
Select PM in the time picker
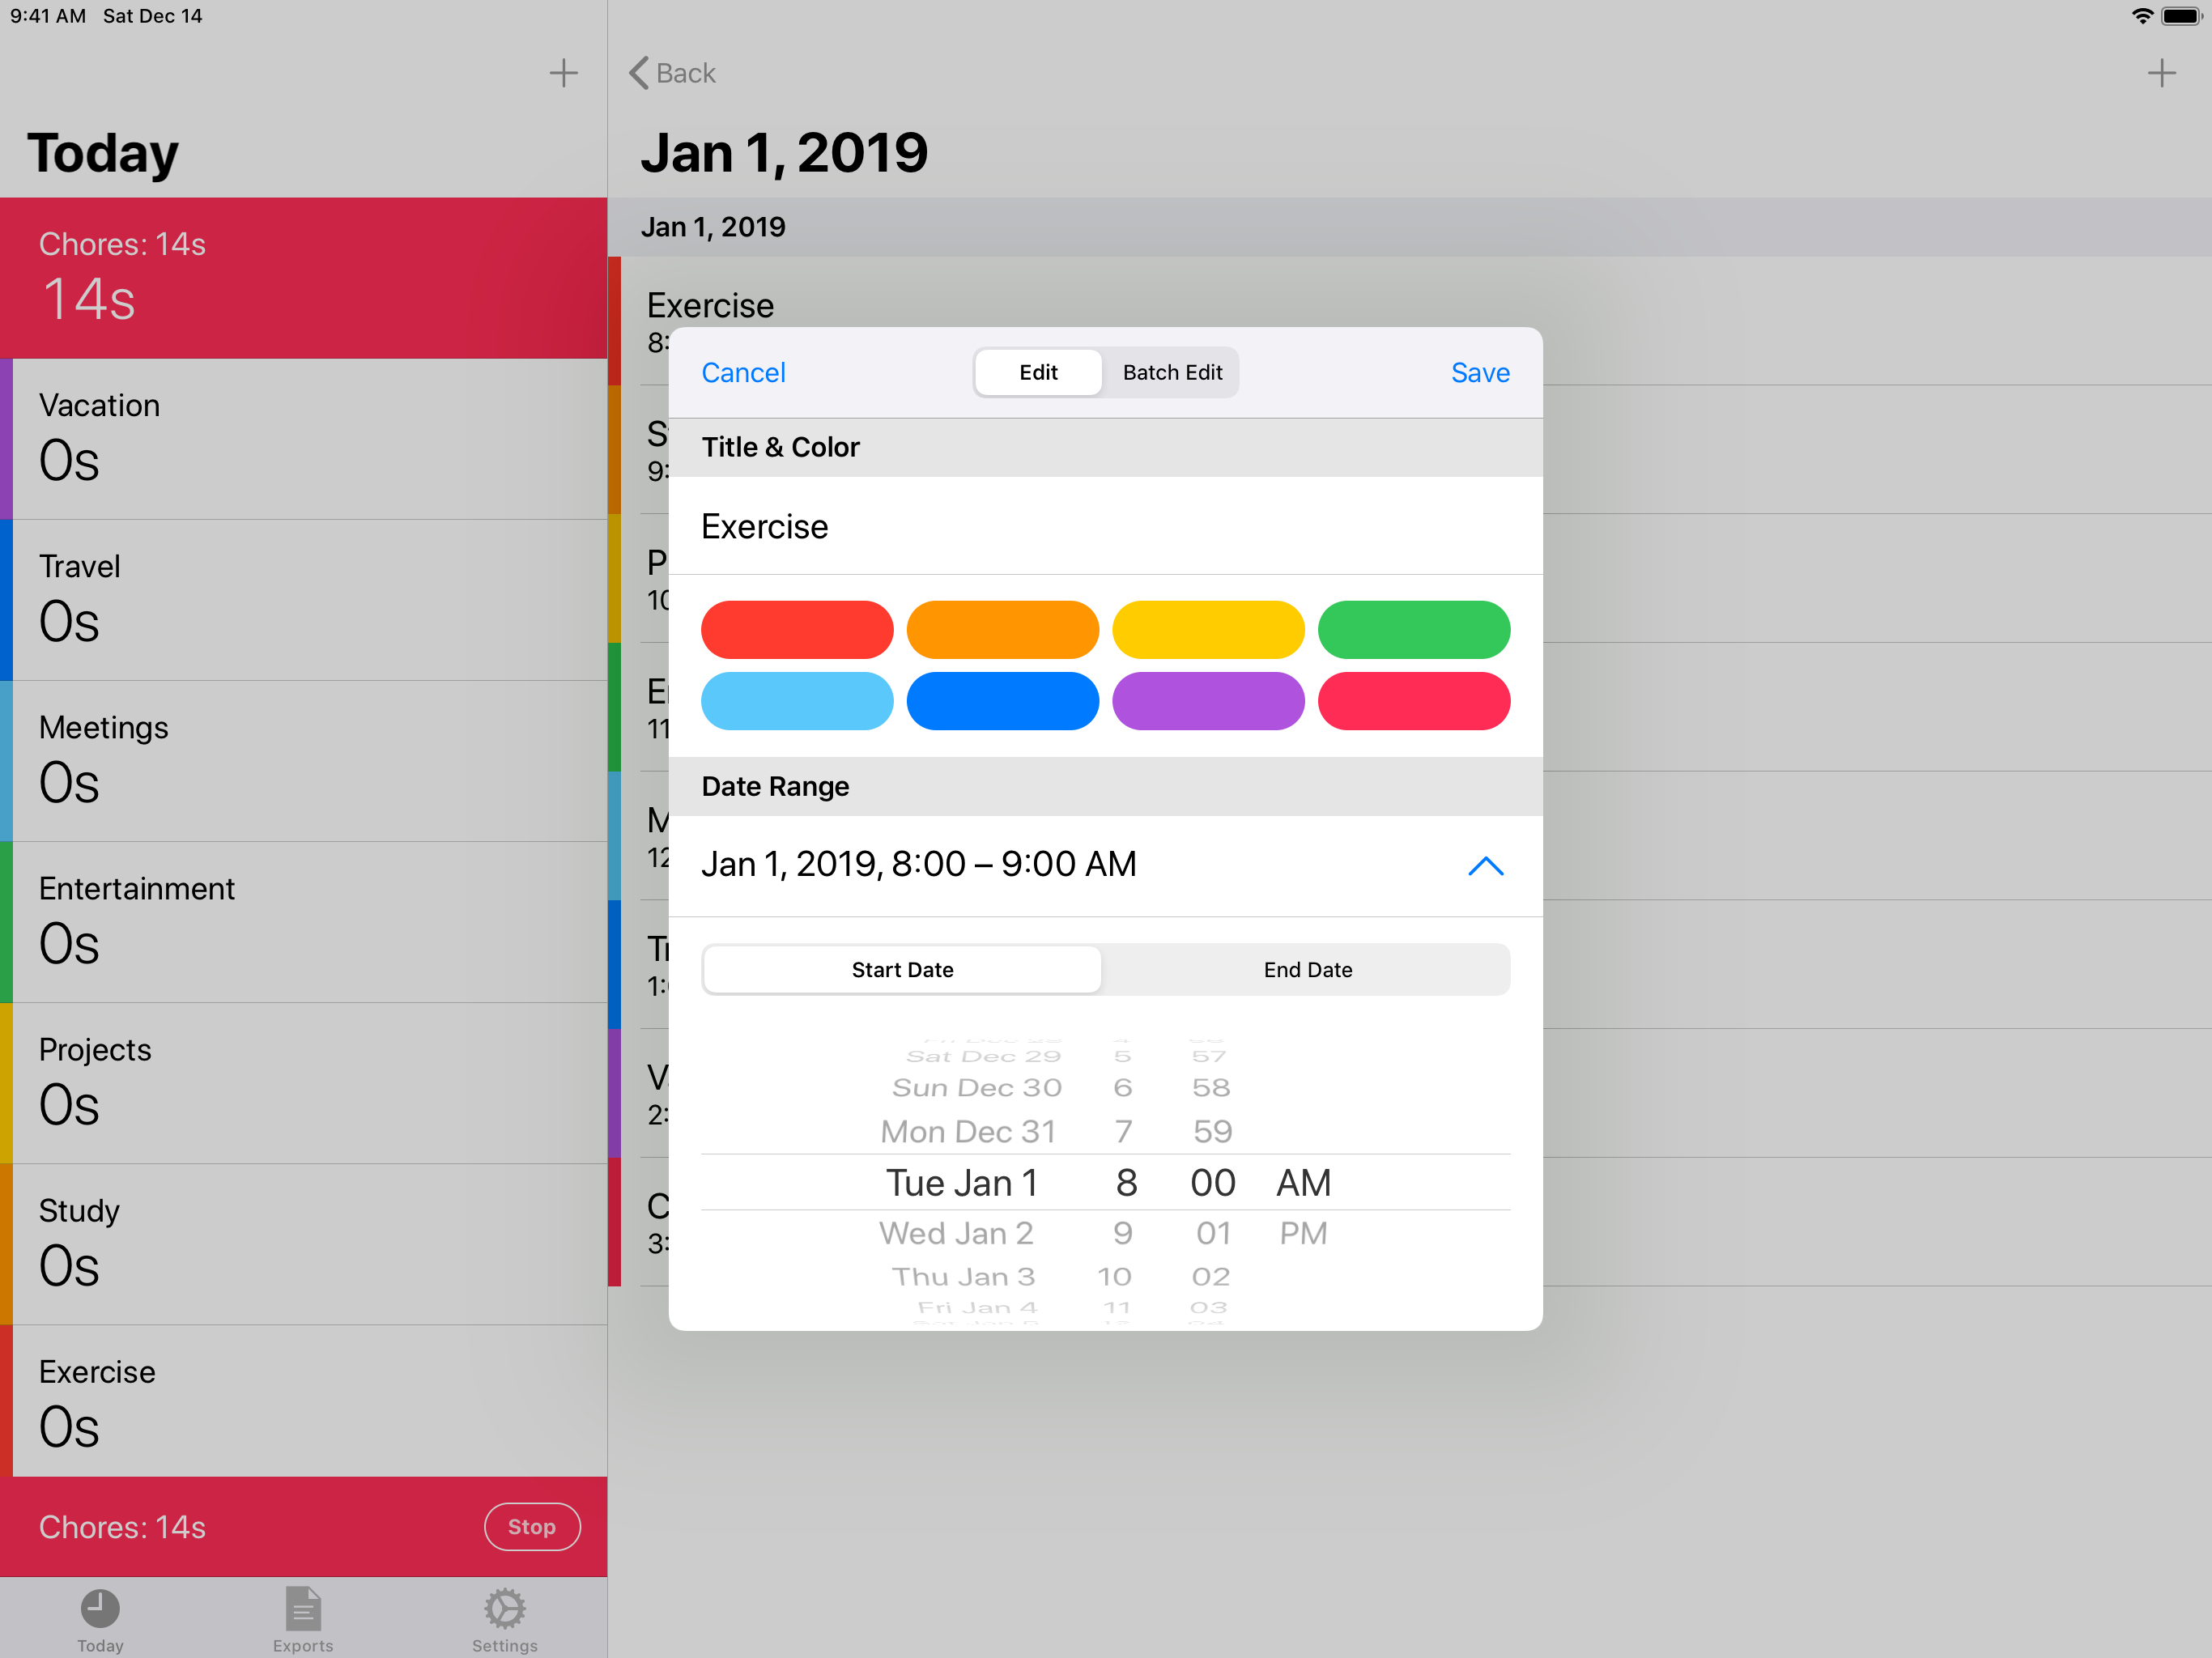click(x=1303, y=1233)
